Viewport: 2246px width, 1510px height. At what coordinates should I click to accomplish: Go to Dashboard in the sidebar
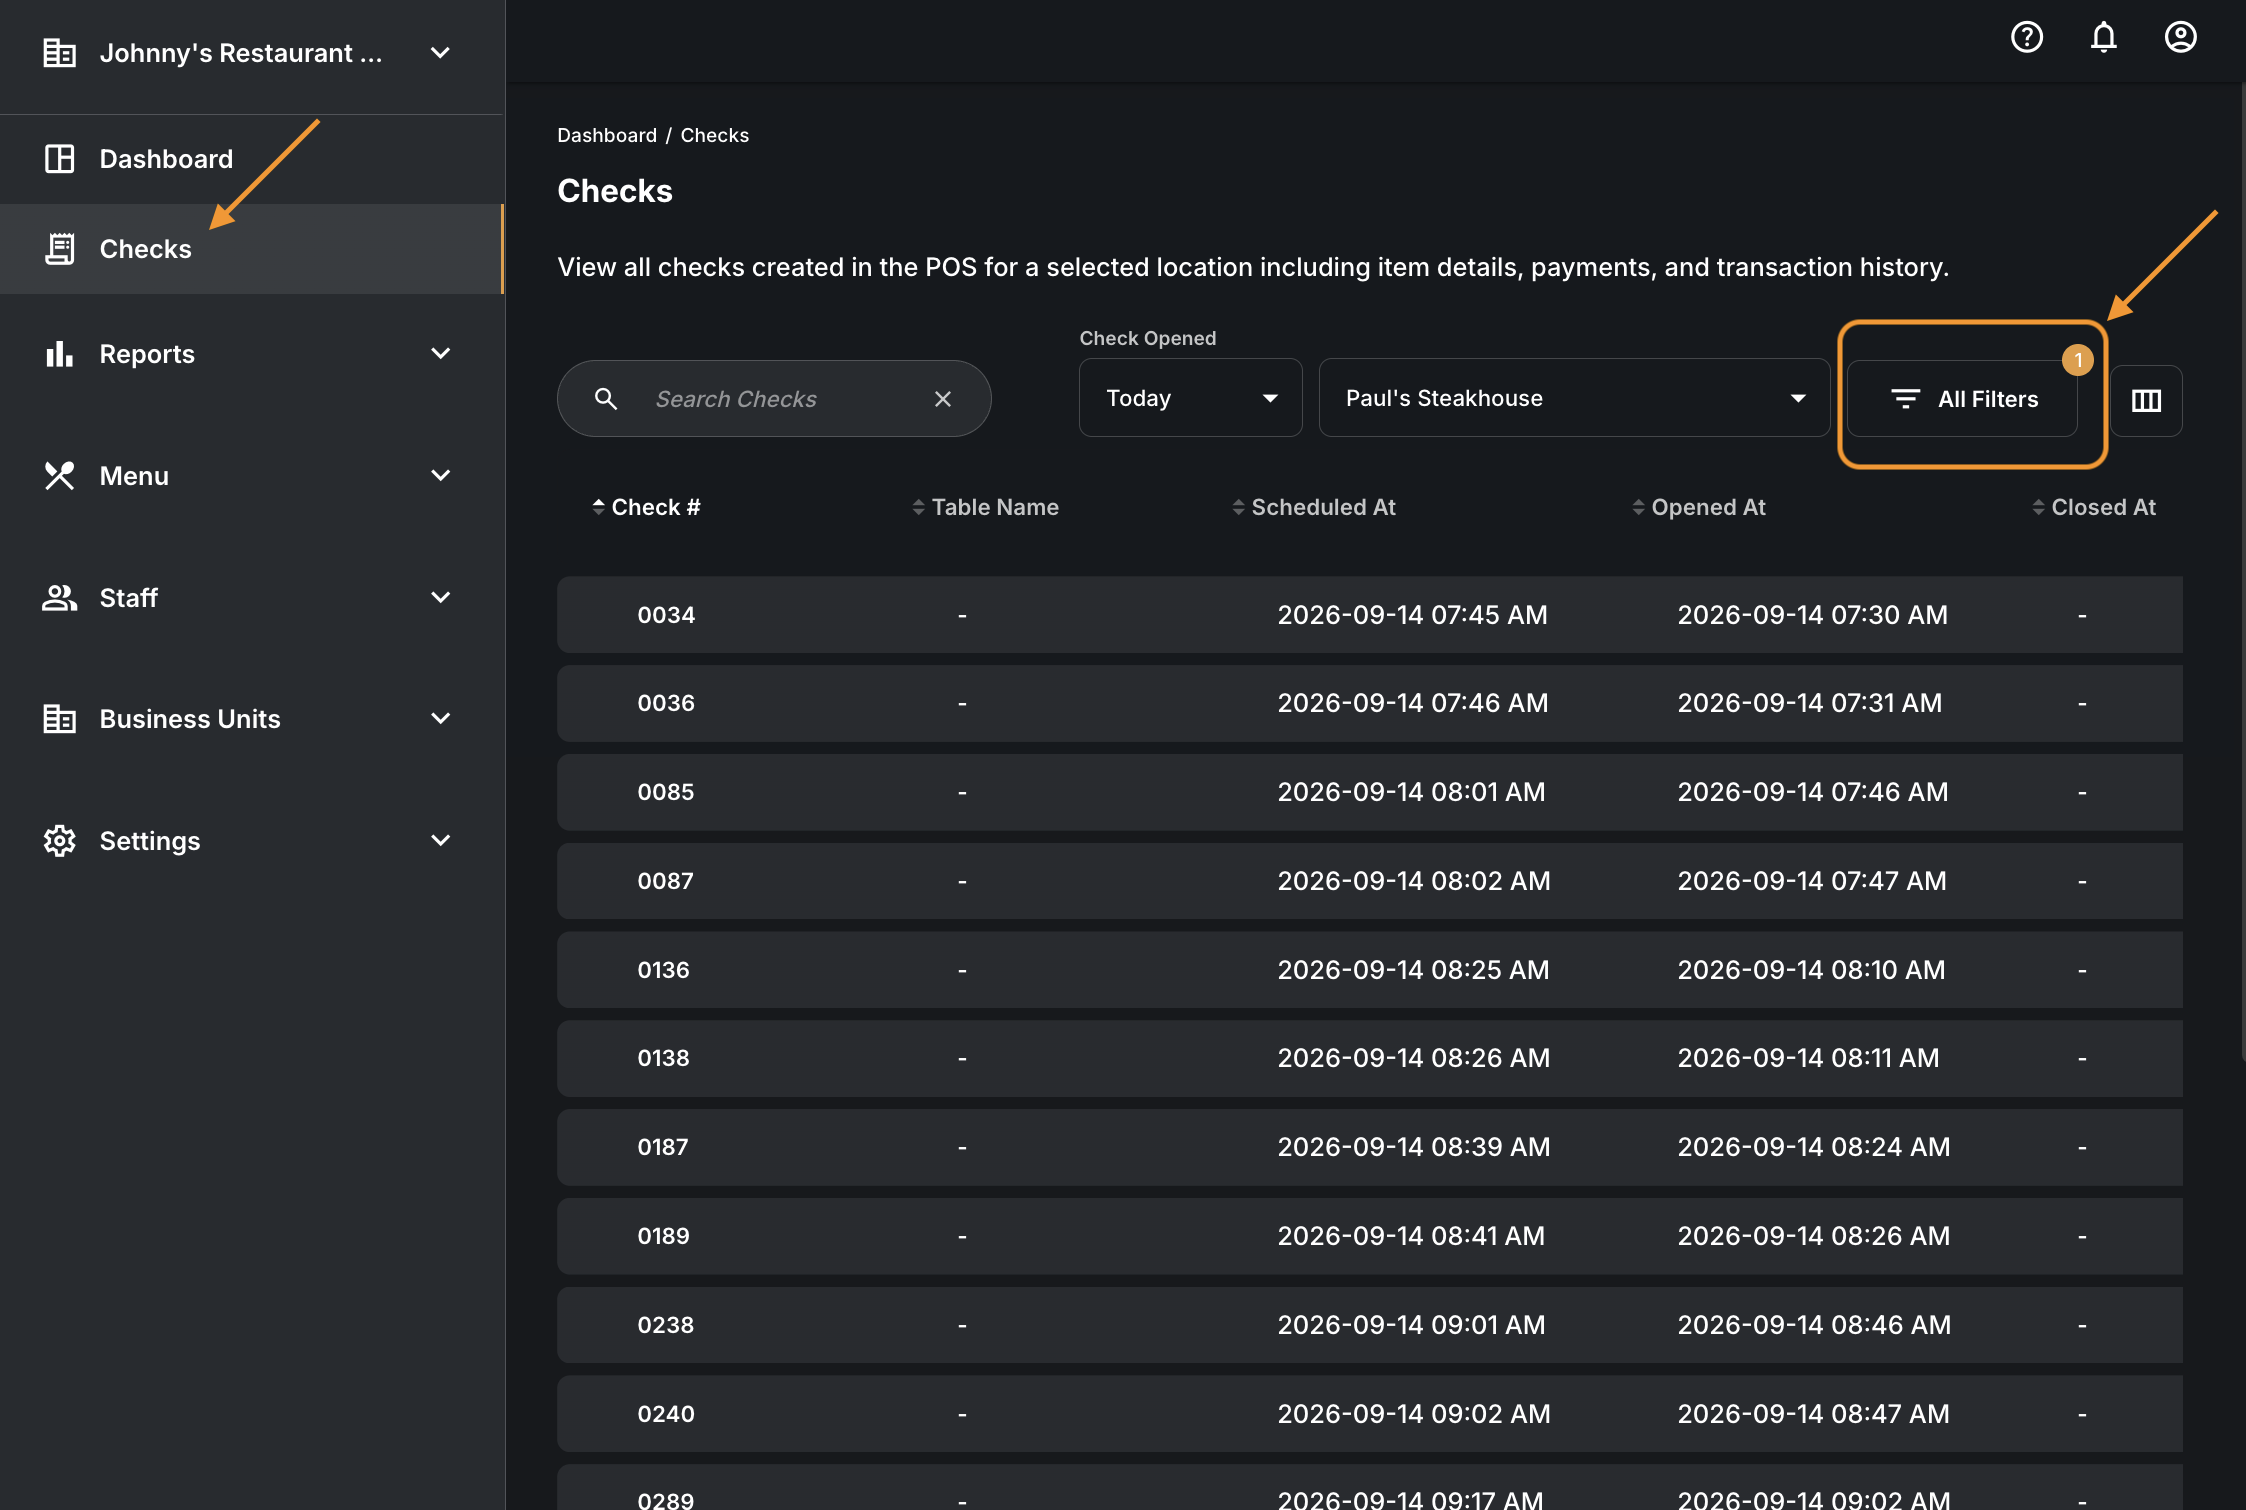pyautogui.click(x=251, y=159)
